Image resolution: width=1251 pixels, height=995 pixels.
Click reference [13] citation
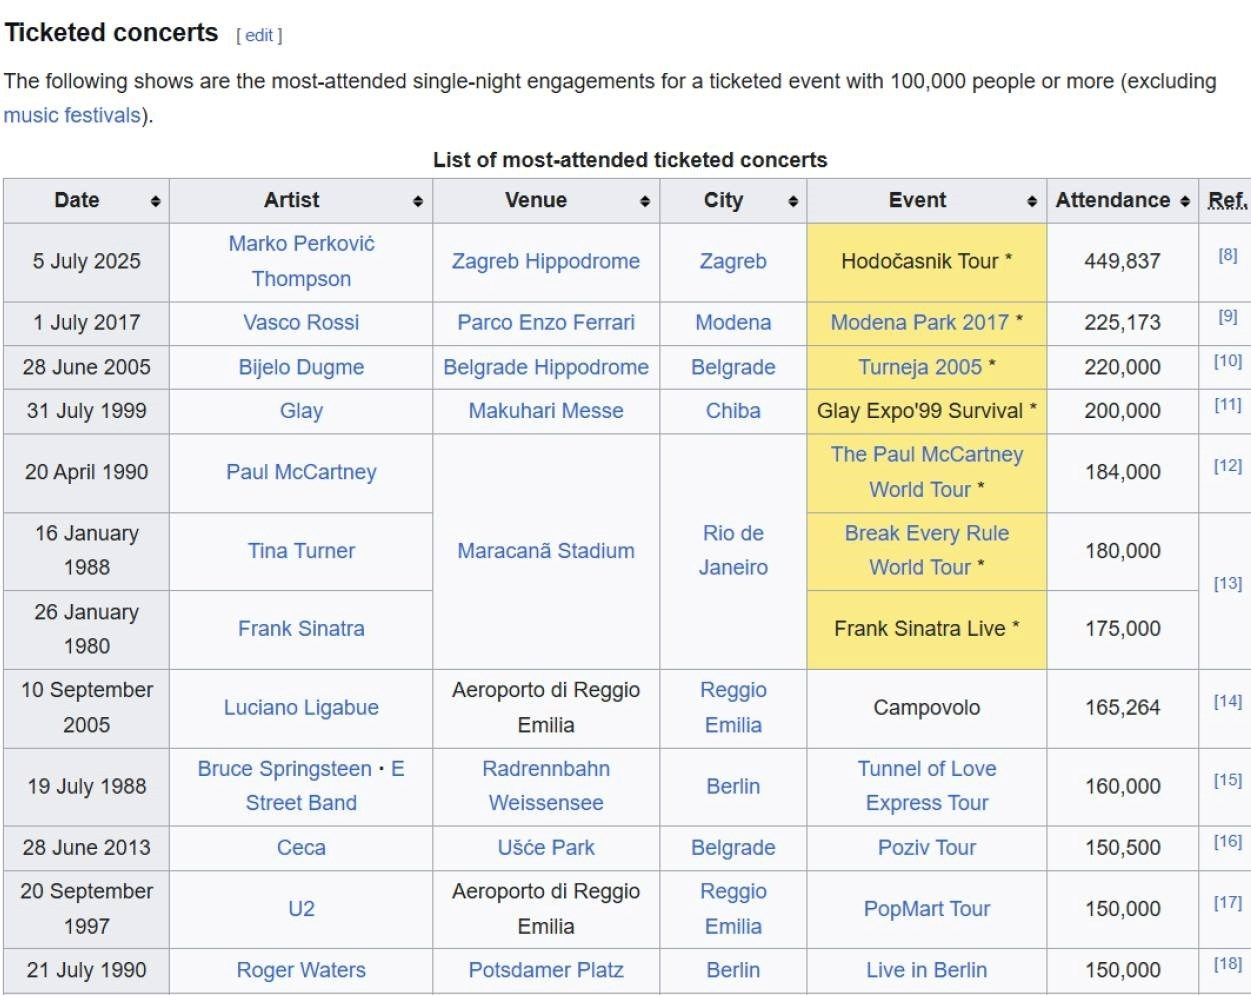pyautogui.click(x=1227, y=583)
